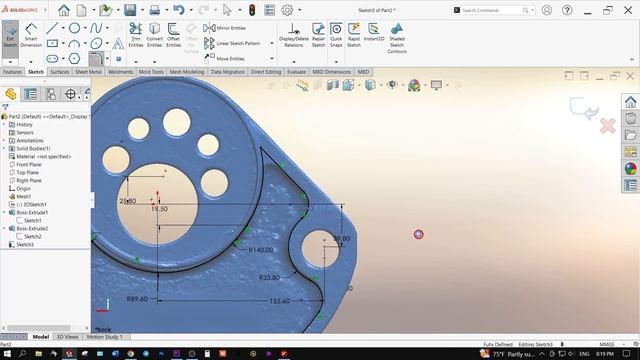Viewport: 640px width, 360px height.
Task: Switch to the Evaluate tab
Action: (x=296, y=72)
